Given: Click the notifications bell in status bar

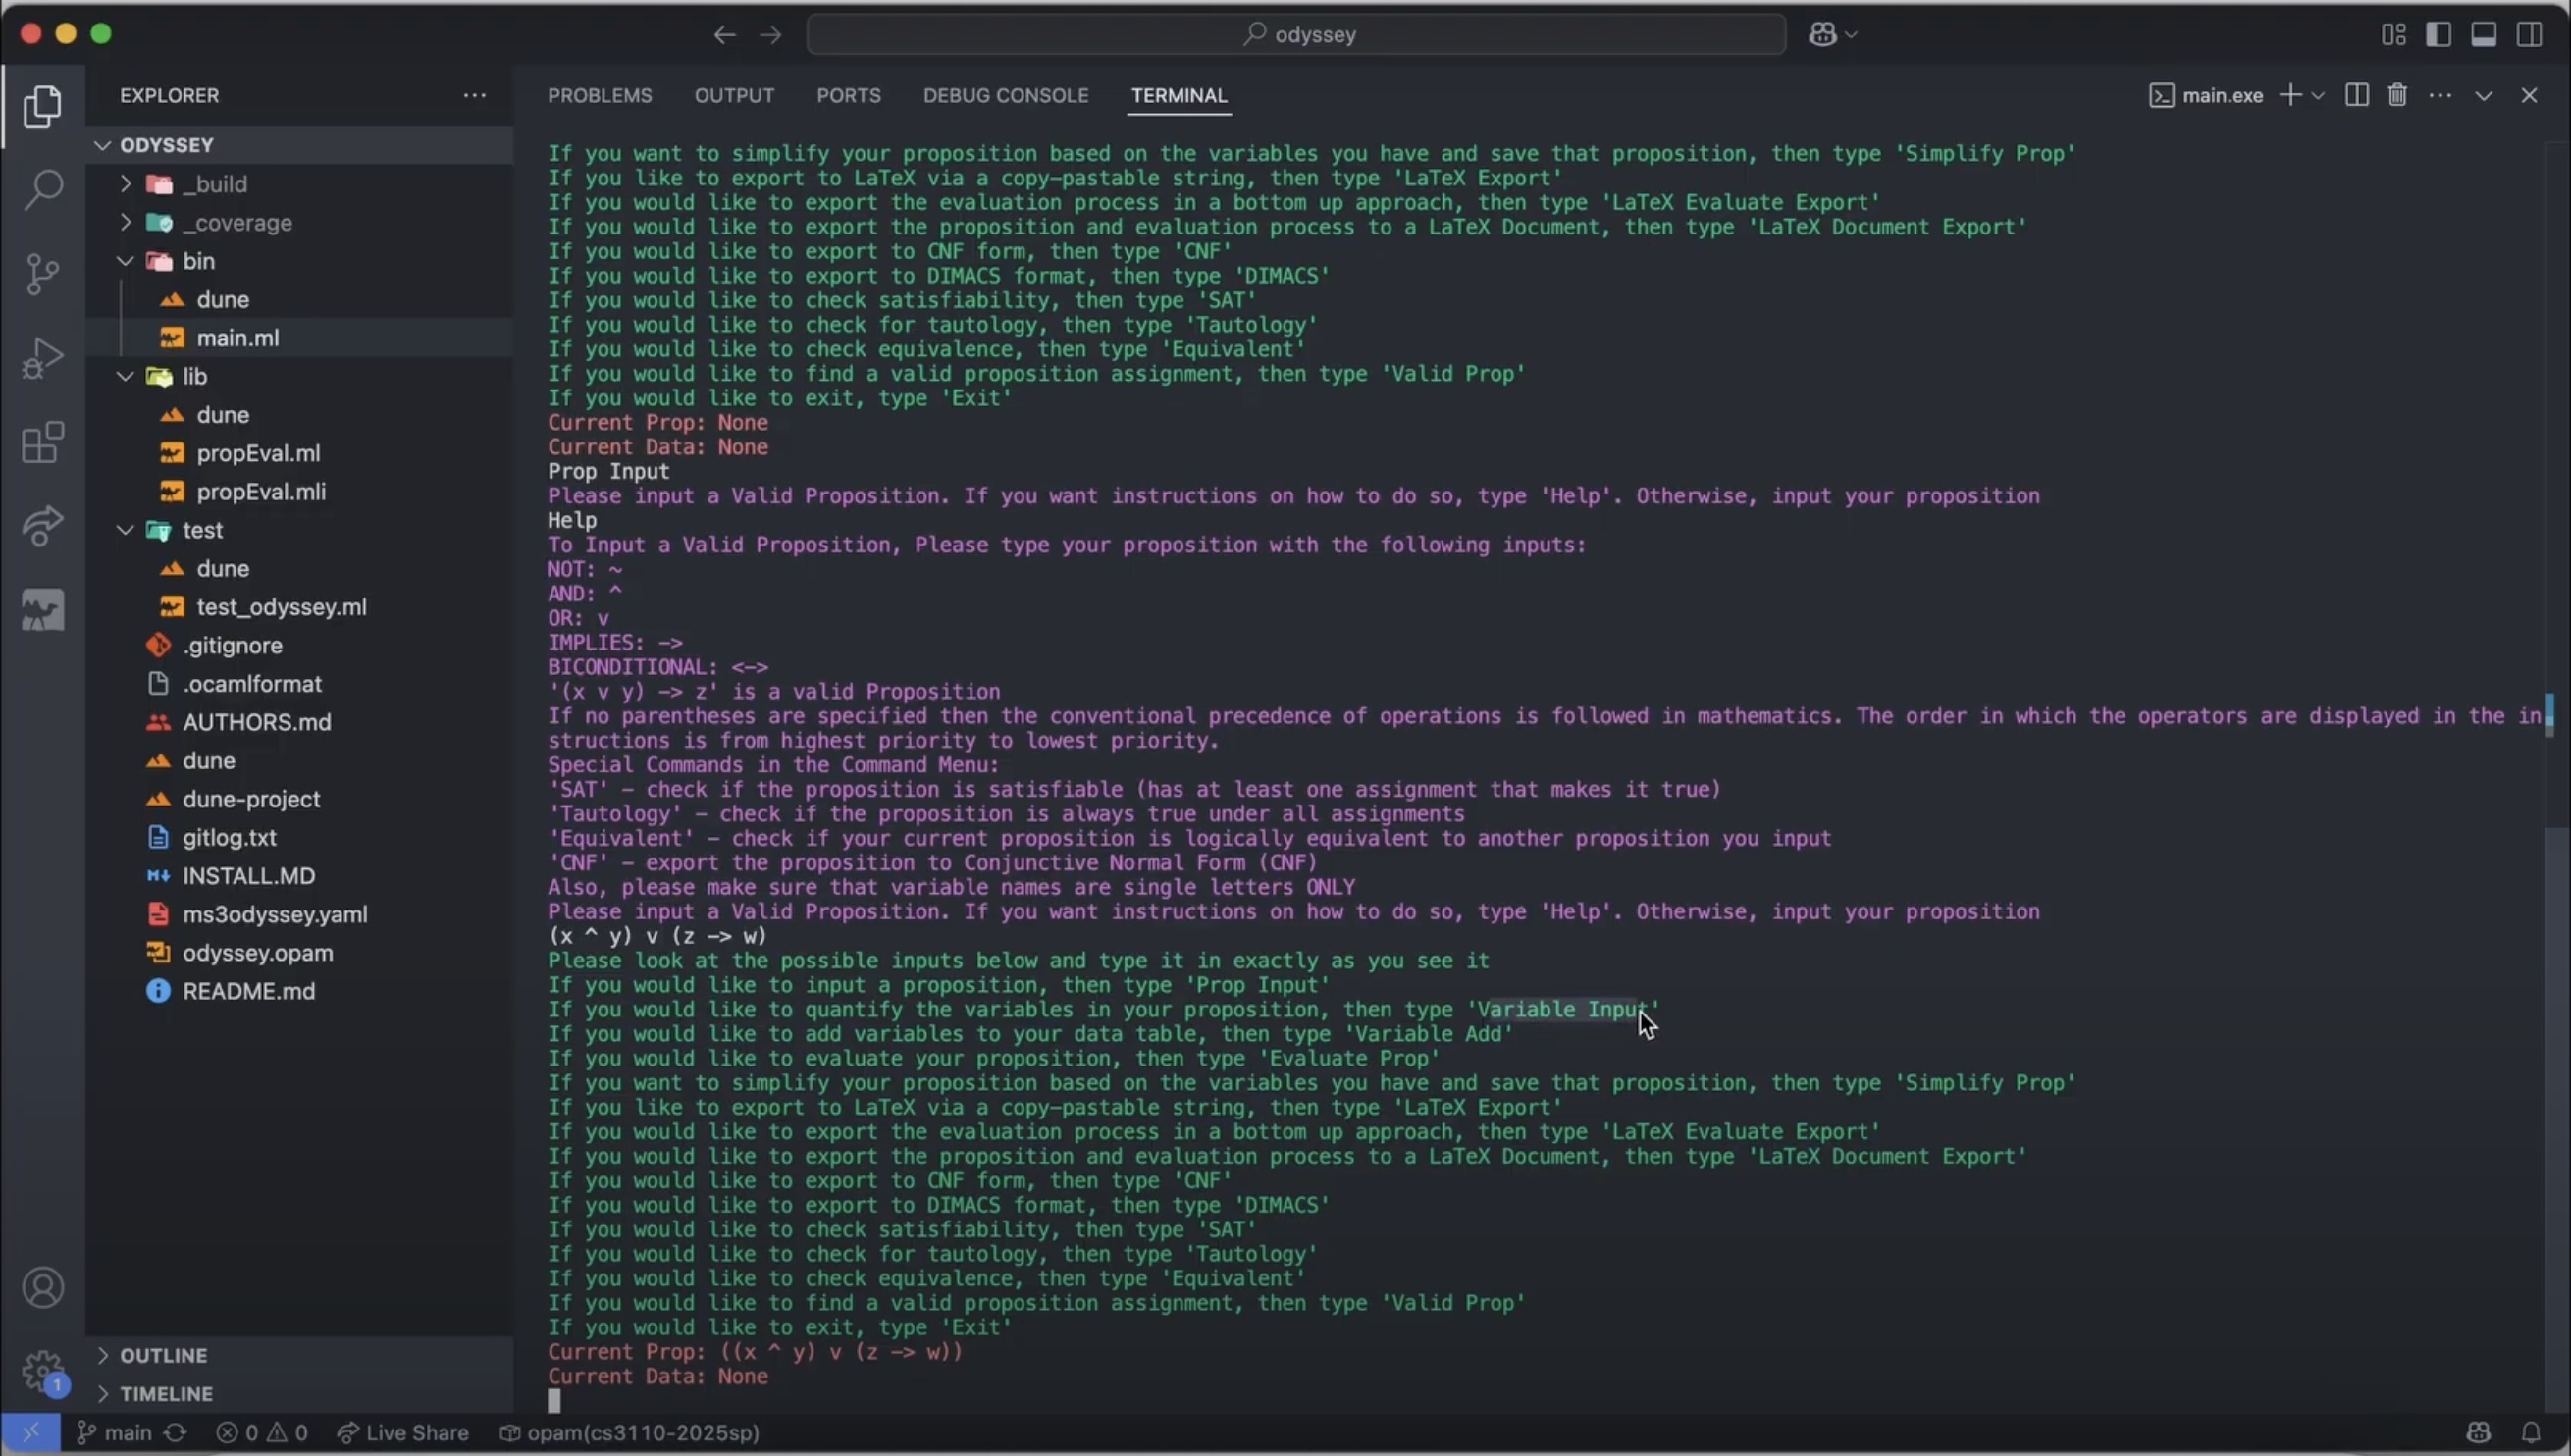Looking at the screenshot, I should click(2530, 1432).
